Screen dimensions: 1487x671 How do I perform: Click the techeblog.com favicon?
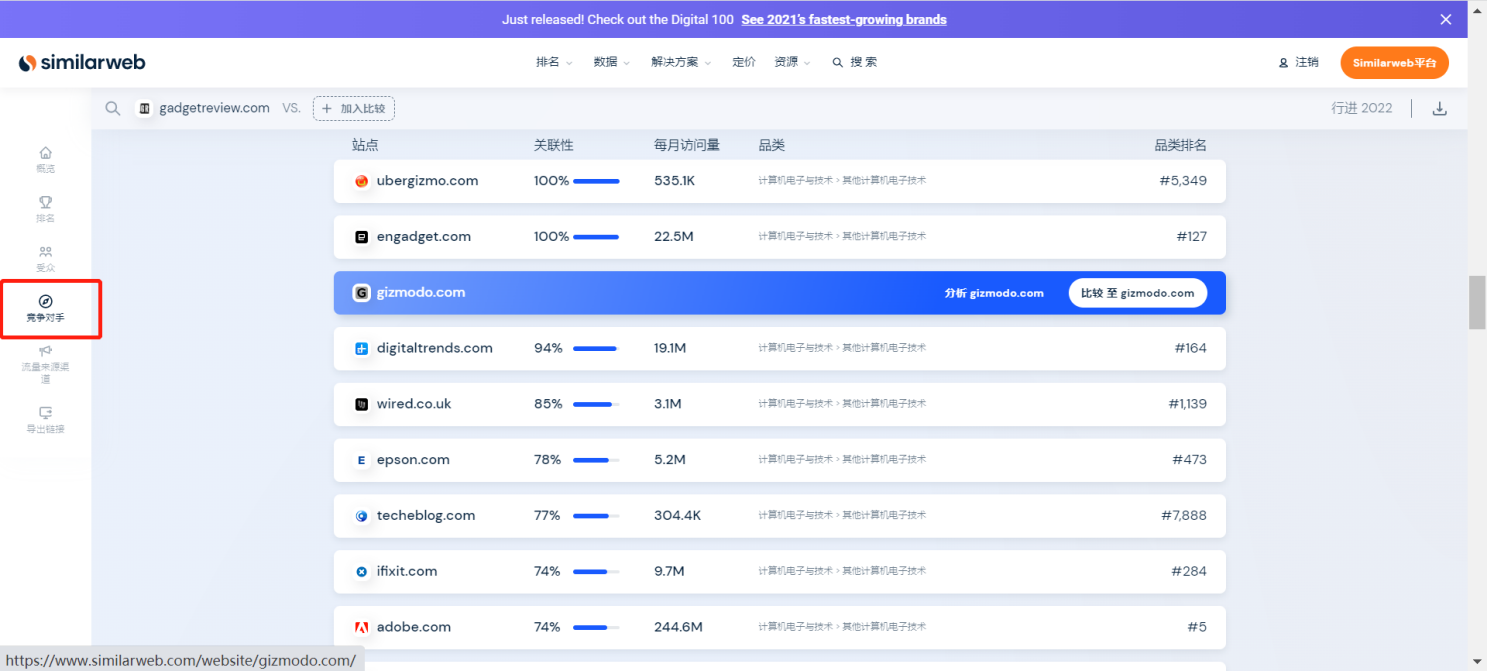[x=362, y=516]
